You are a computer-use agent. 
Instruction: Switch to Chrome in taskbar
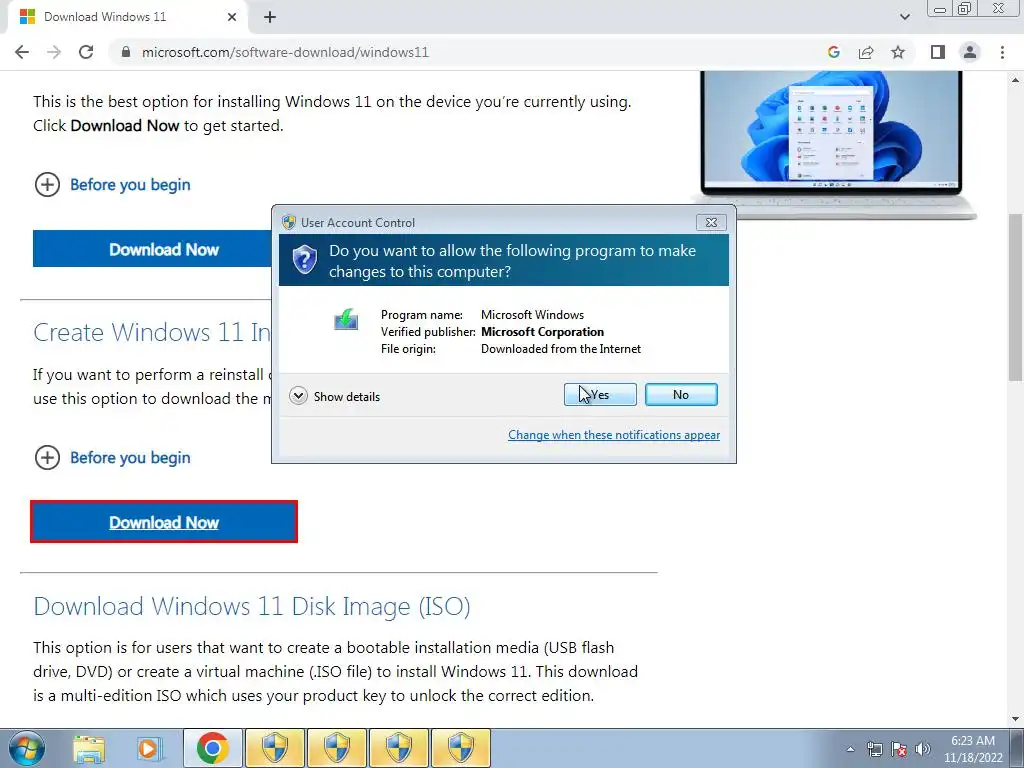(x=212, y=748)
